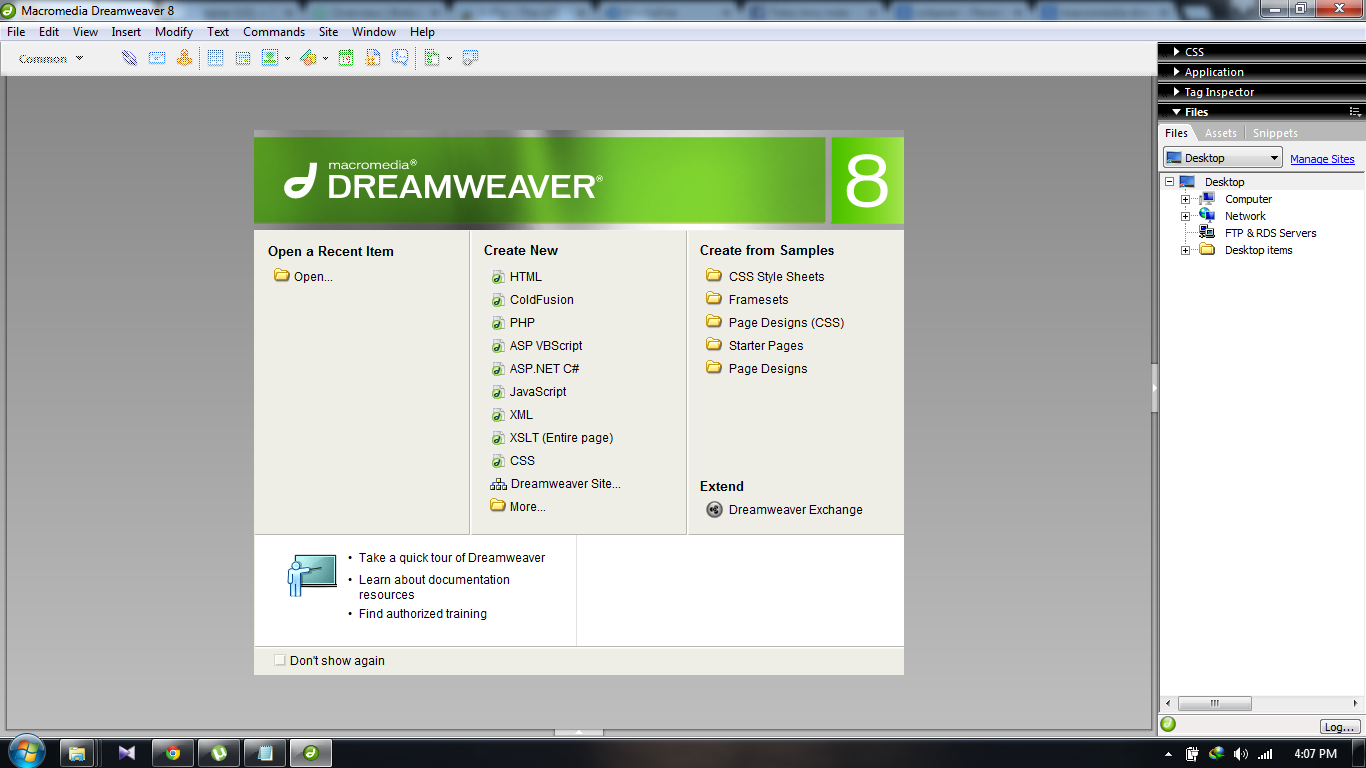1366x768 pixels.
Task: Click the Media icon in Insert bar
Action: tap(308, 58)
